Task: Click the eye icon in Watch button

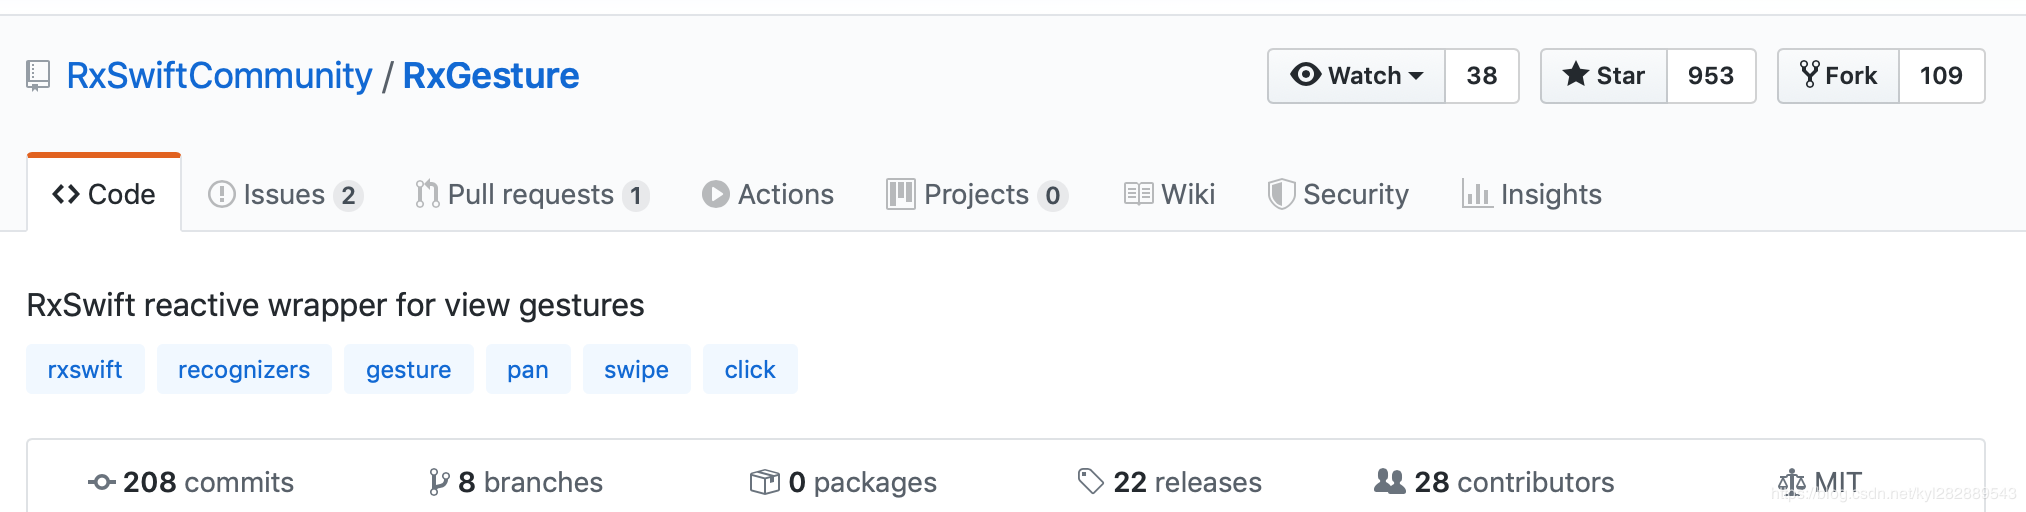Action: (1305, 75)
